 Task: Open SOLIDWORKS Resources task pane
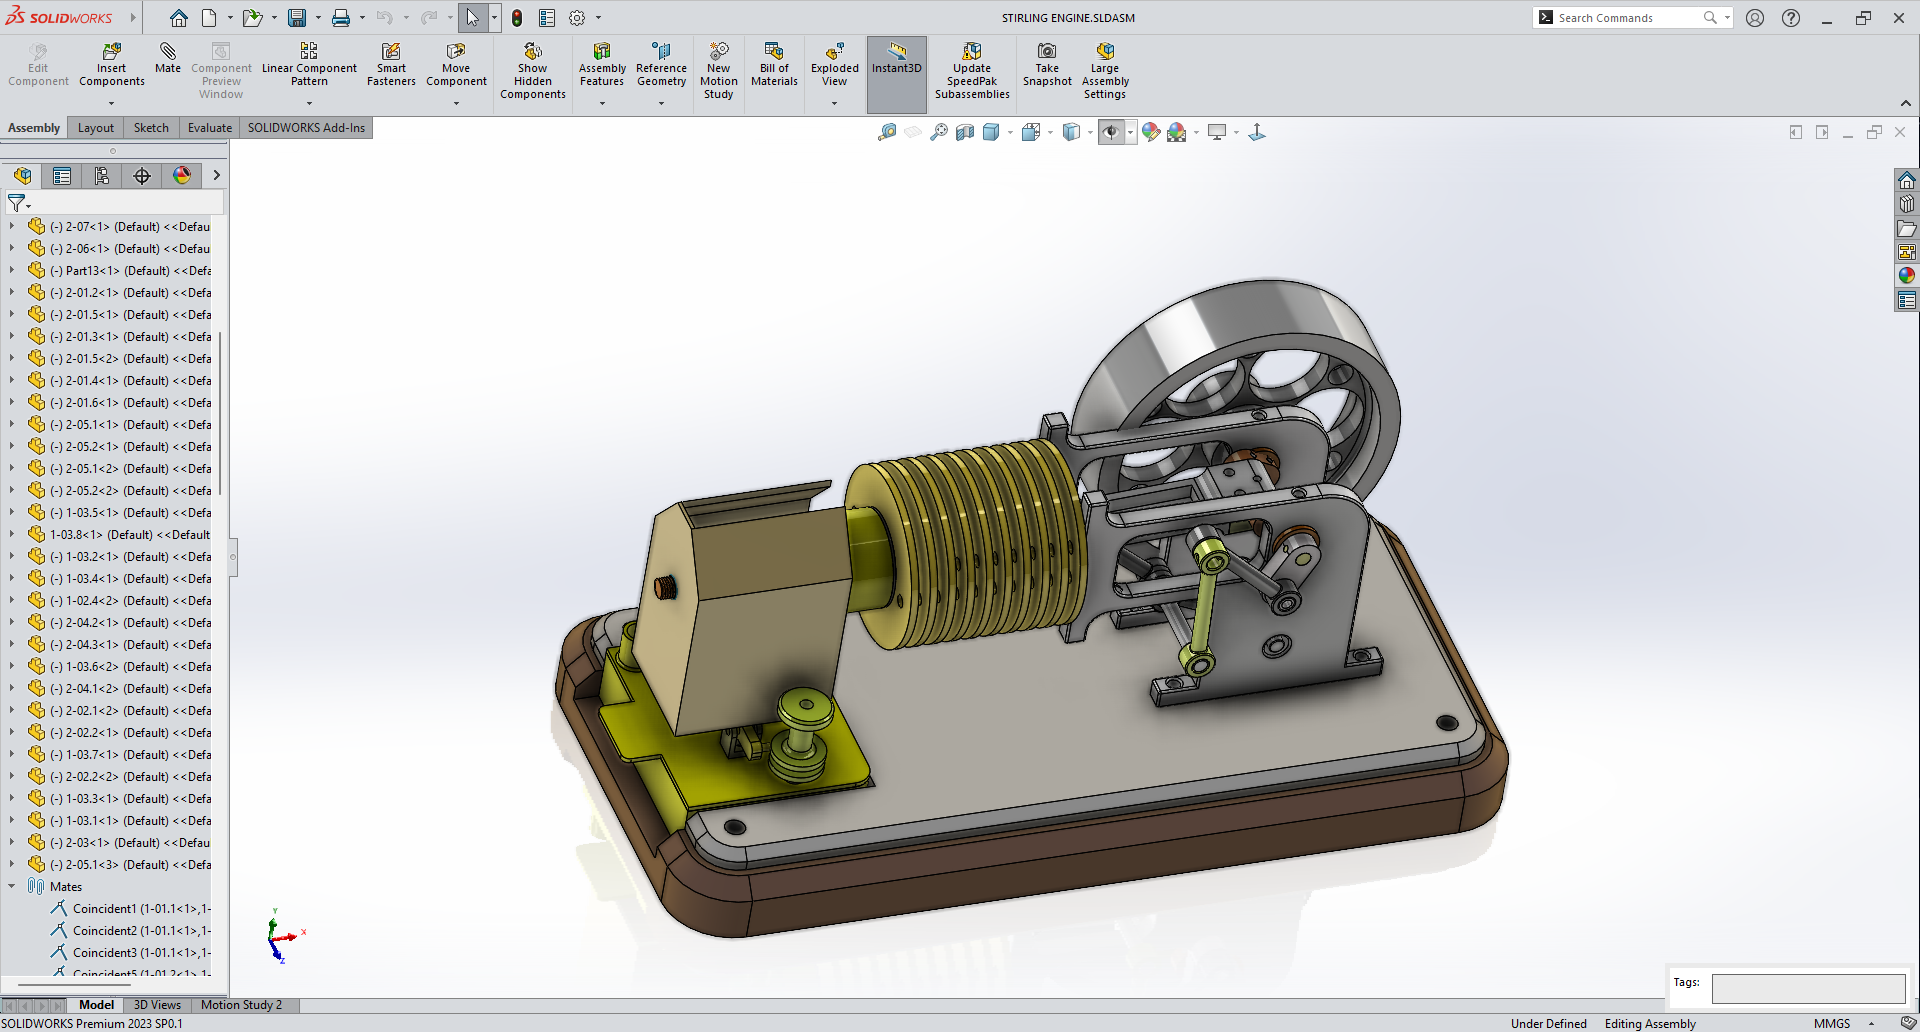(x=1907, y=180)
